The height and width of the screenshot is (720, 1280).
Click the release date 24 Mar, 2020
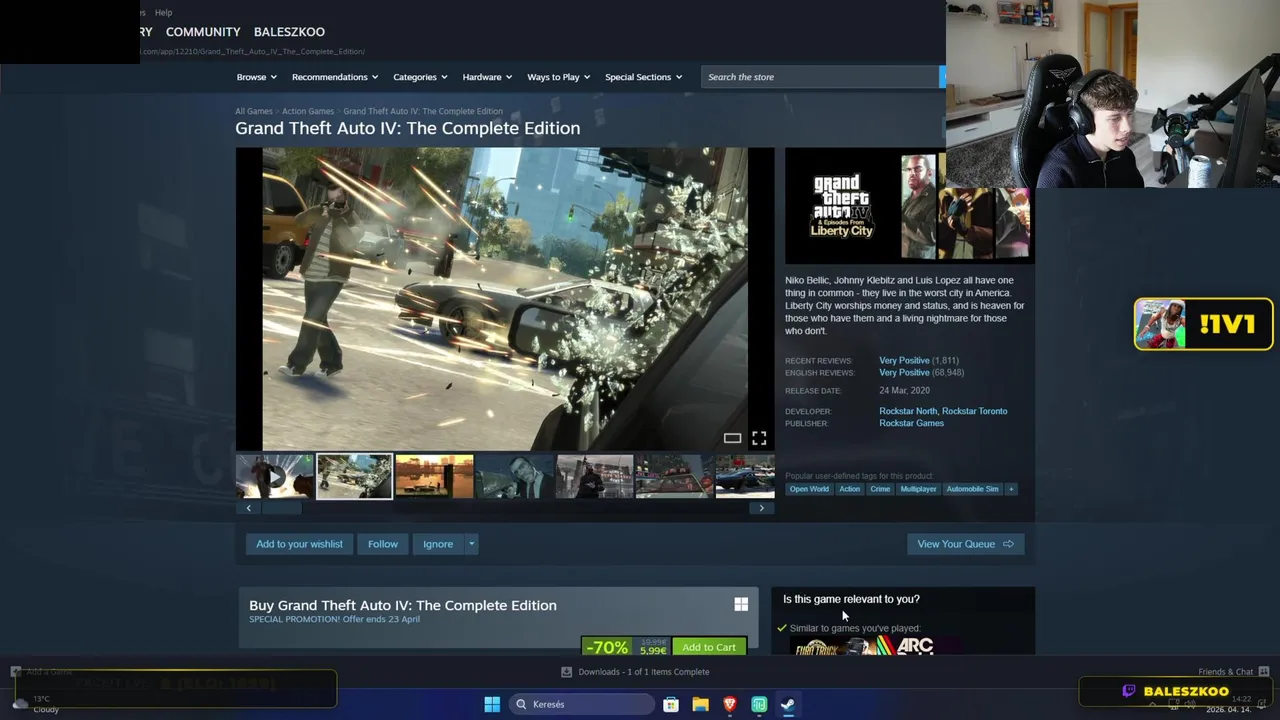tap(904, 391)
